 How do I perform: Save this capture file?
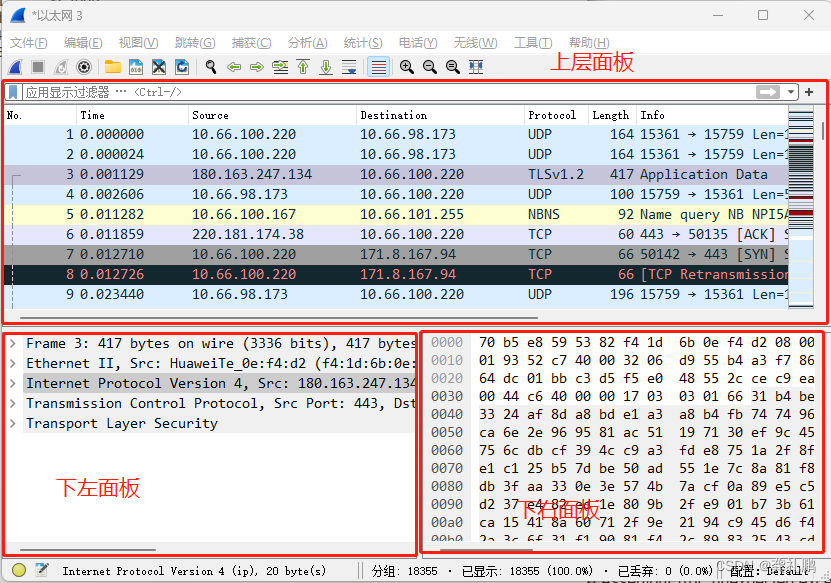click(136, 67)
